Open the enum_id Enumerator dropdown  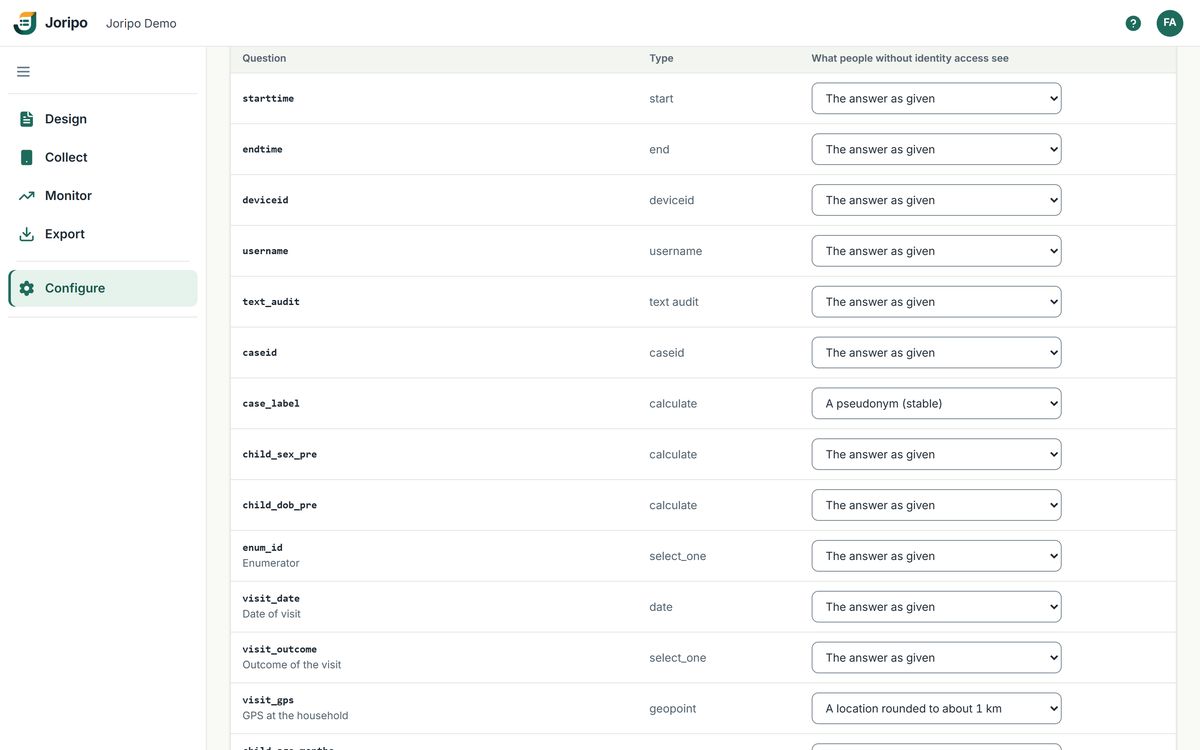click(936, 556)
